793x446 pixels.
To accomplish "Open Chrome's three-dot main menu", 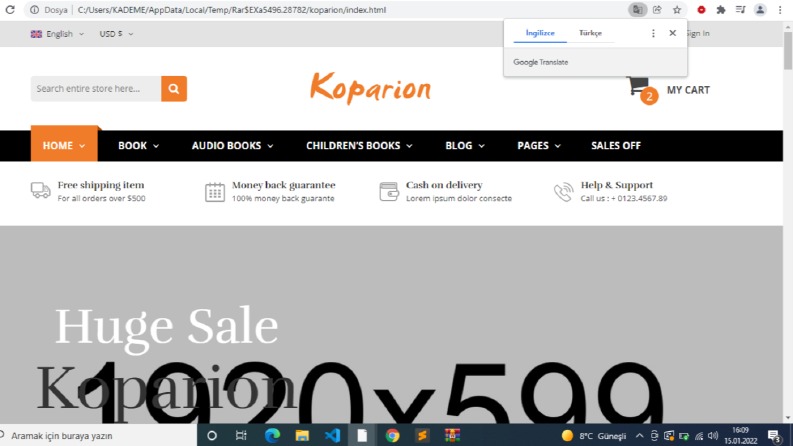I will [780, 10].
